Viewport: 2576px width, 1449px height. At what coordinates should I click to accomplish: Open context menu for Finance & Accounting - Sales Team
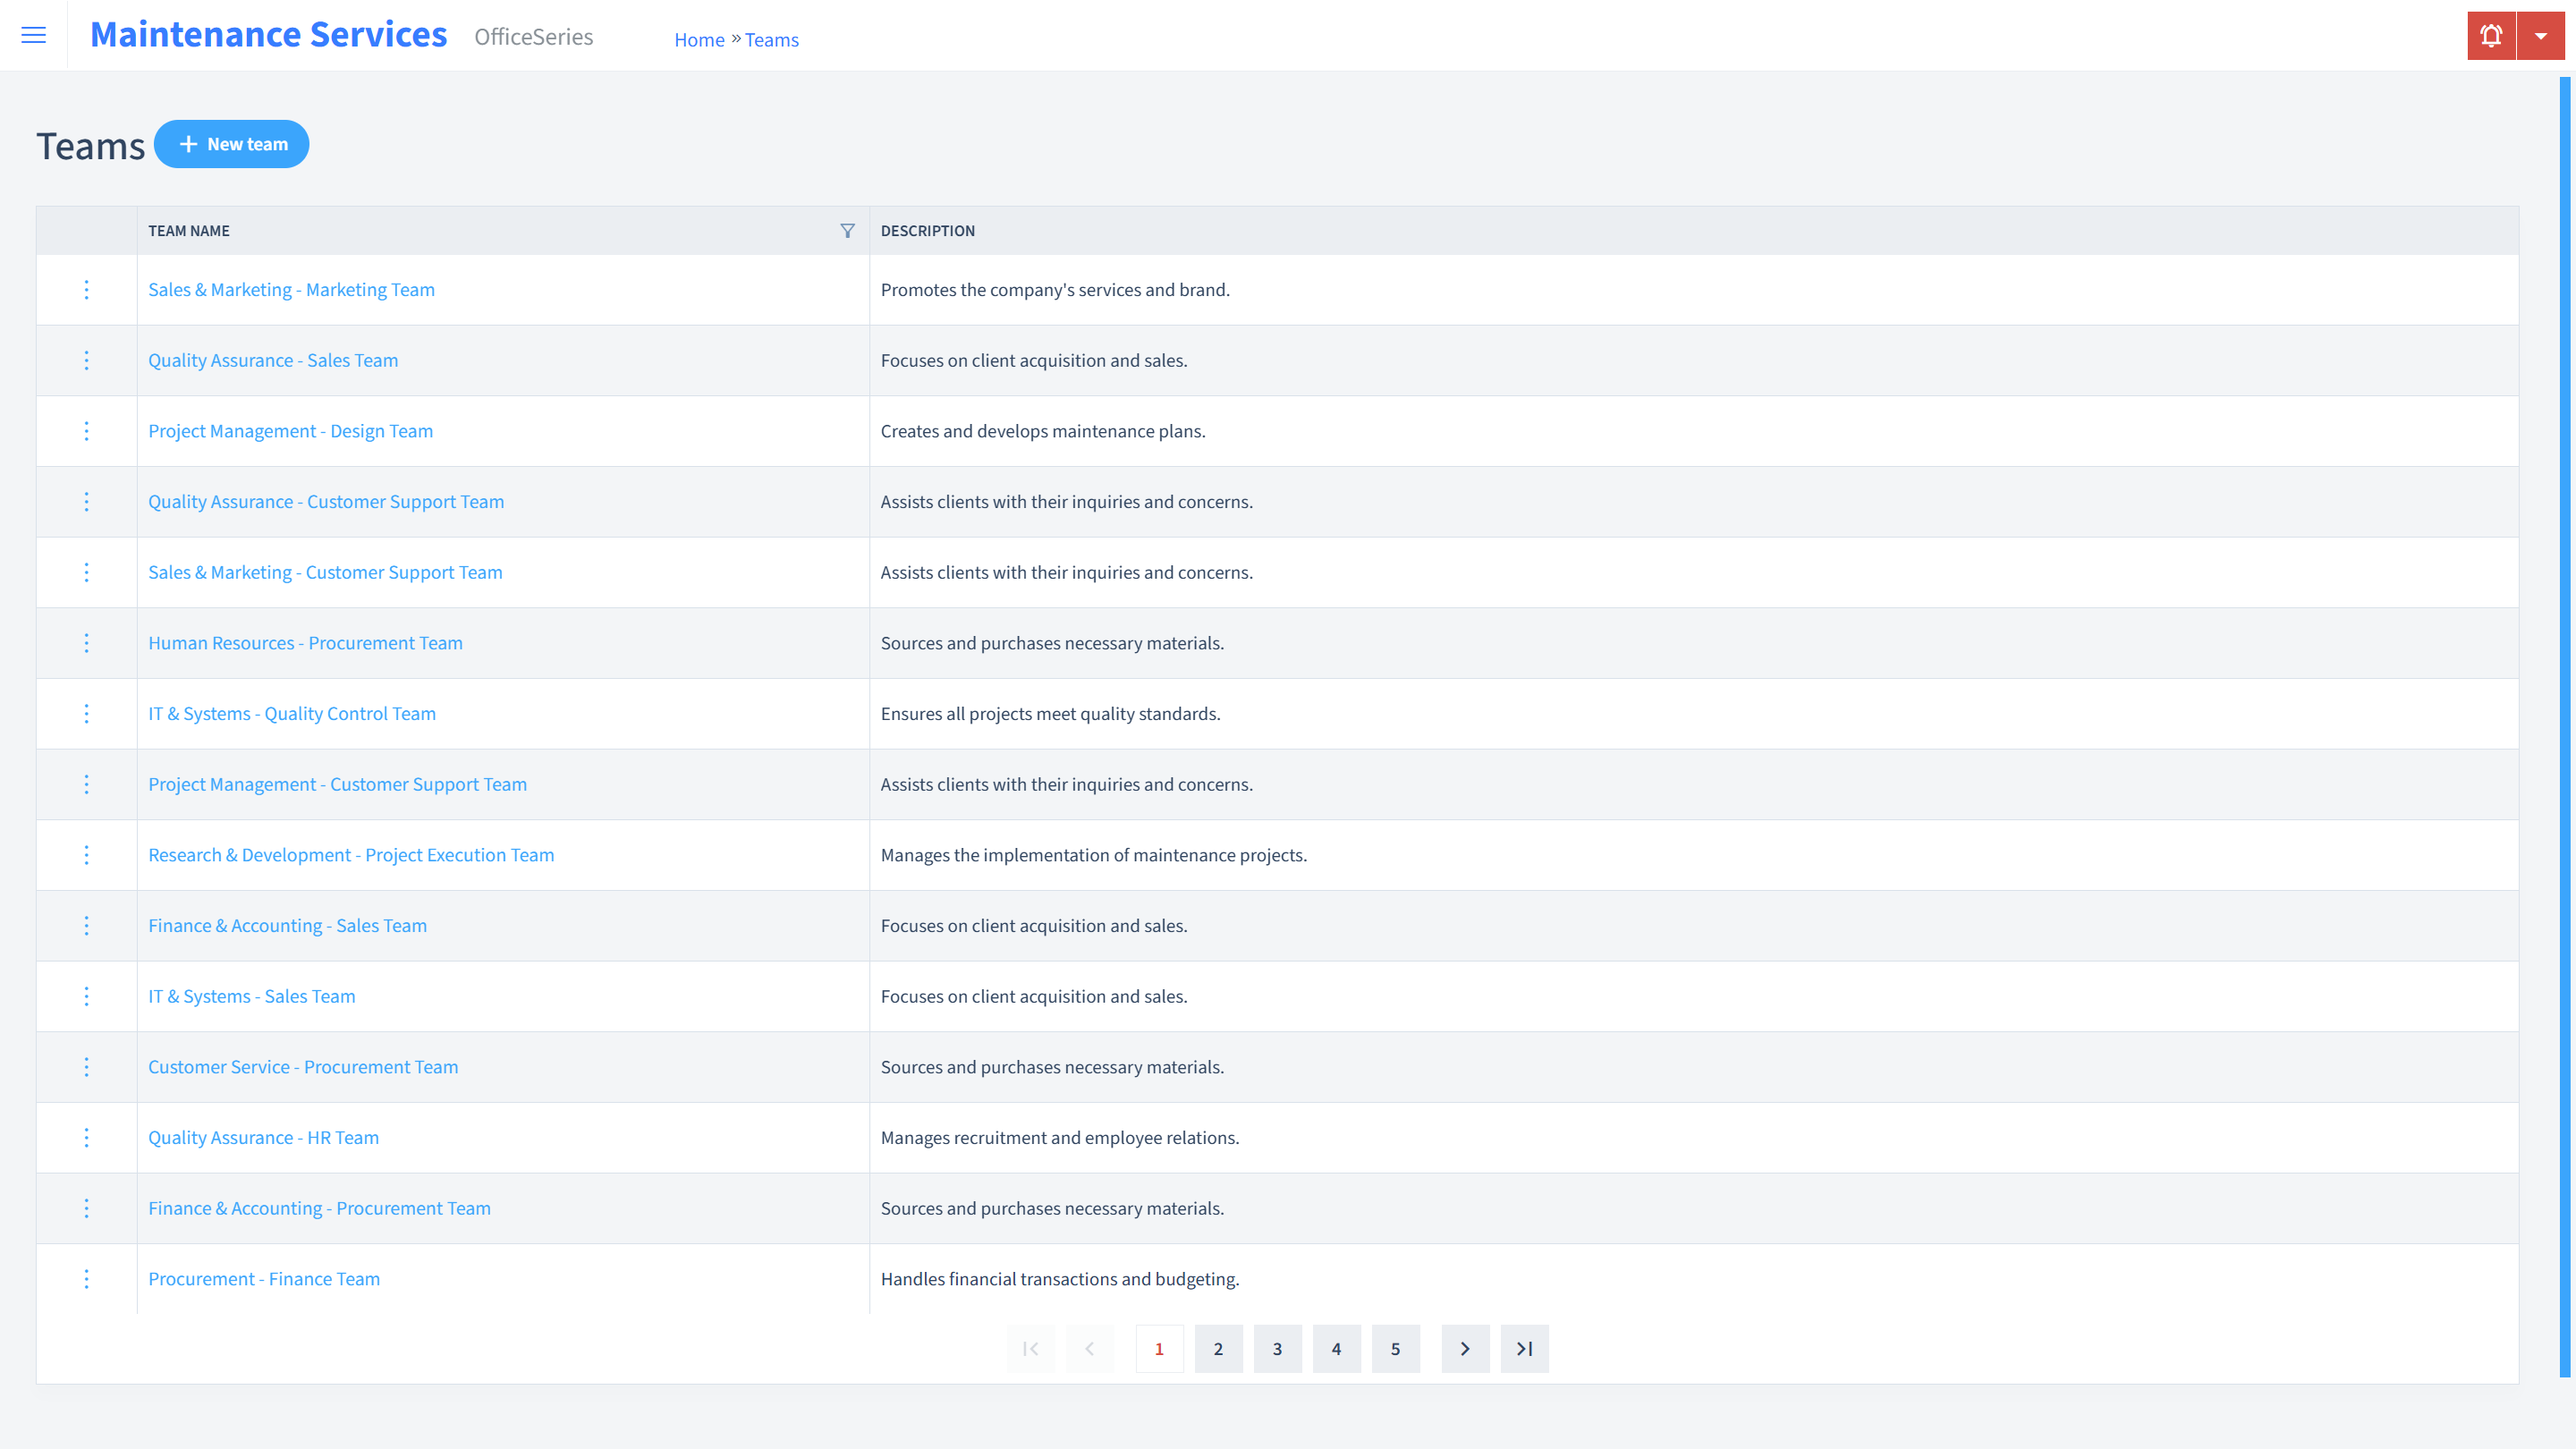(85, 926)
